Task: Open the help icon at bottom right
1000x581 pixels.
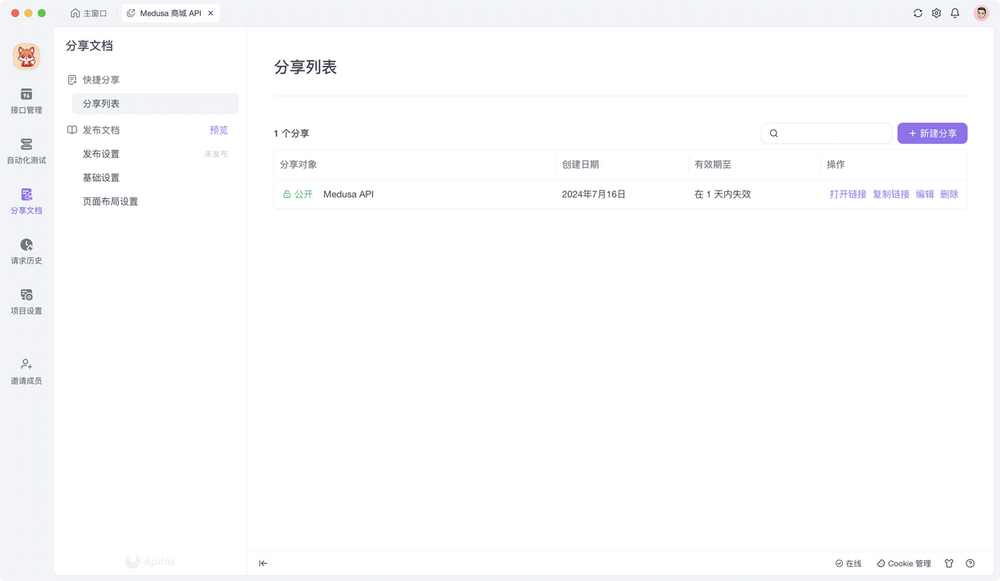Action: [x=969, y=563]
